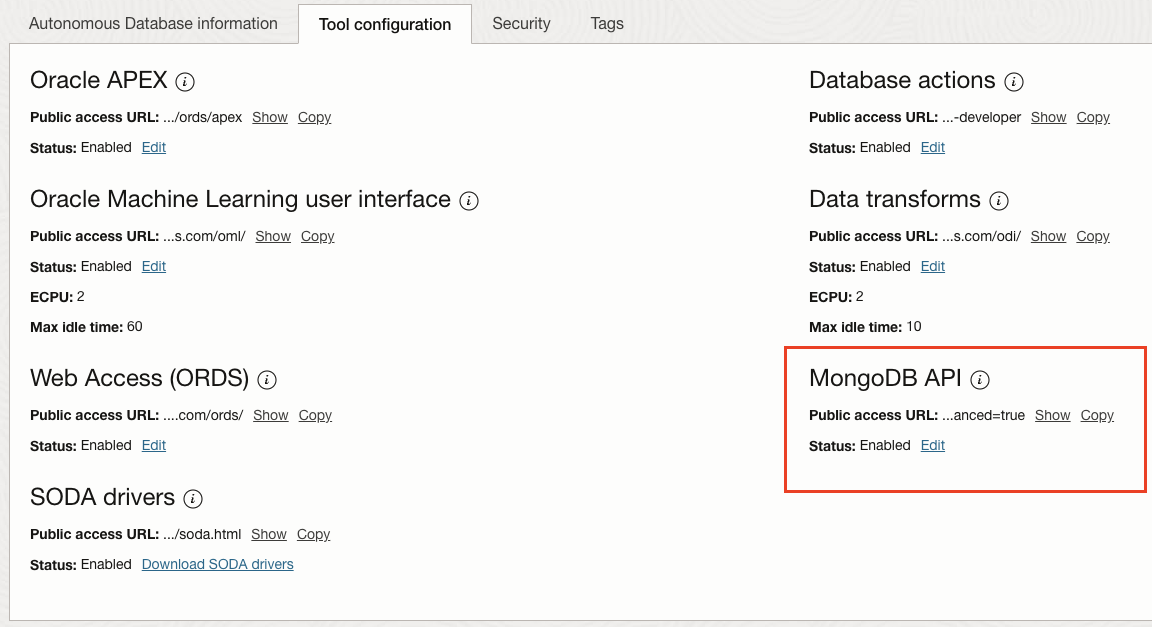The image size is (1152, 627).
Task: Show the Database actions public URL
Action: point(1048,117)
